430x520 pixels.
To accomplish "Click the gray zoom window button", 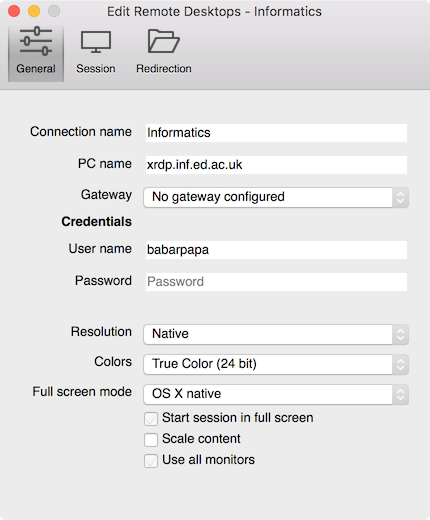I will click(54, 11).
